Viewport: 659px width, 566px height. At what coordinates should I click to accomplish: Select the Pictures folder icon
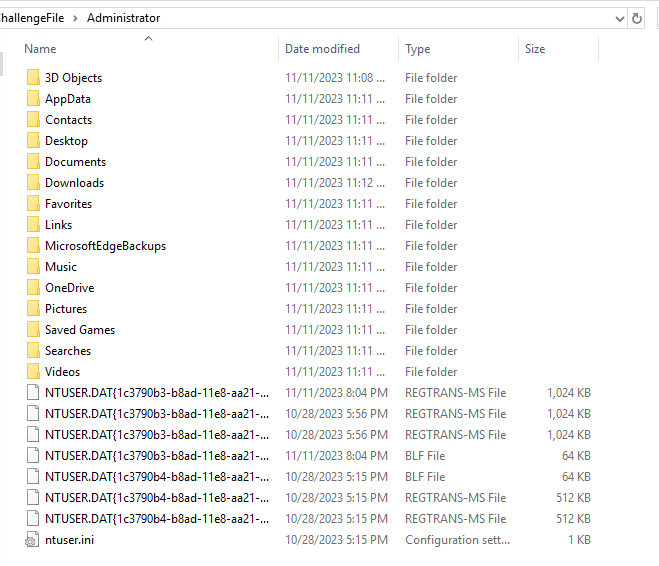click(x=33, y=309)
